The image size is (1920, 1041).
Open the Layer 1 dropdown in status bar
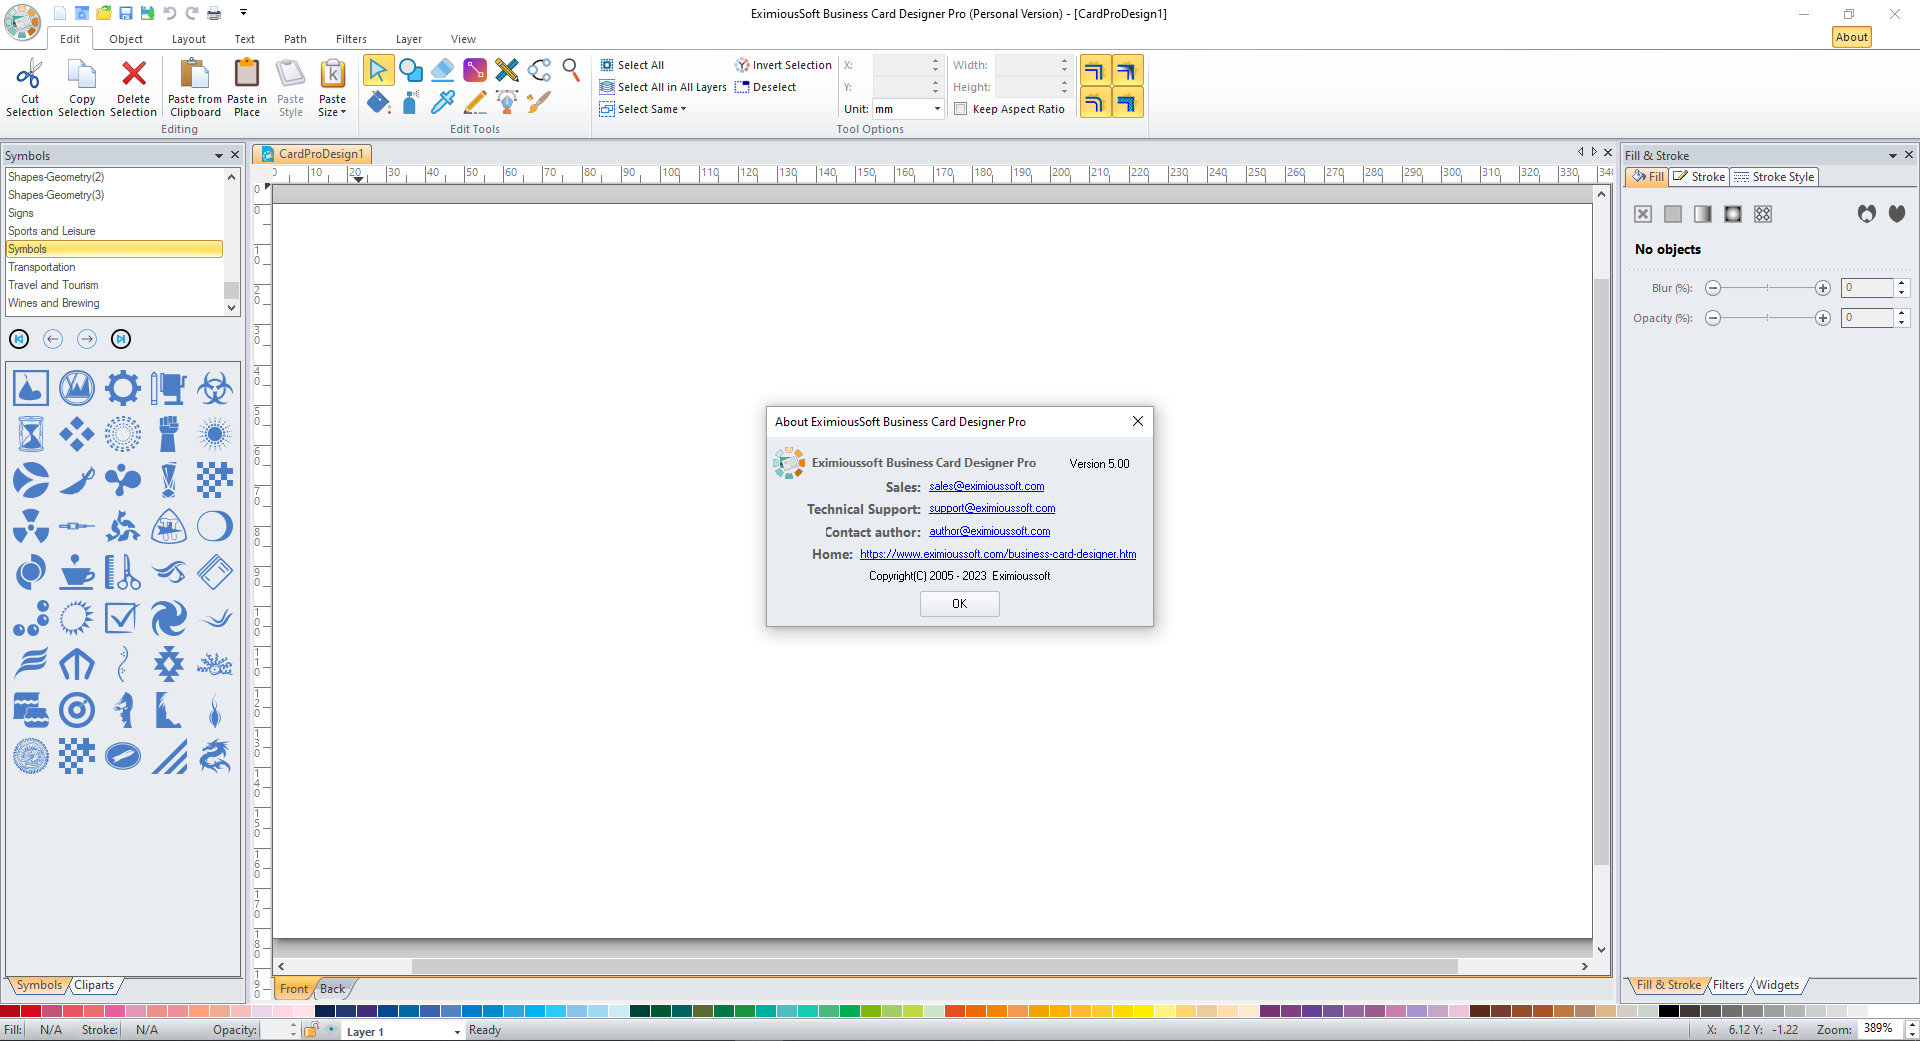457,1032
